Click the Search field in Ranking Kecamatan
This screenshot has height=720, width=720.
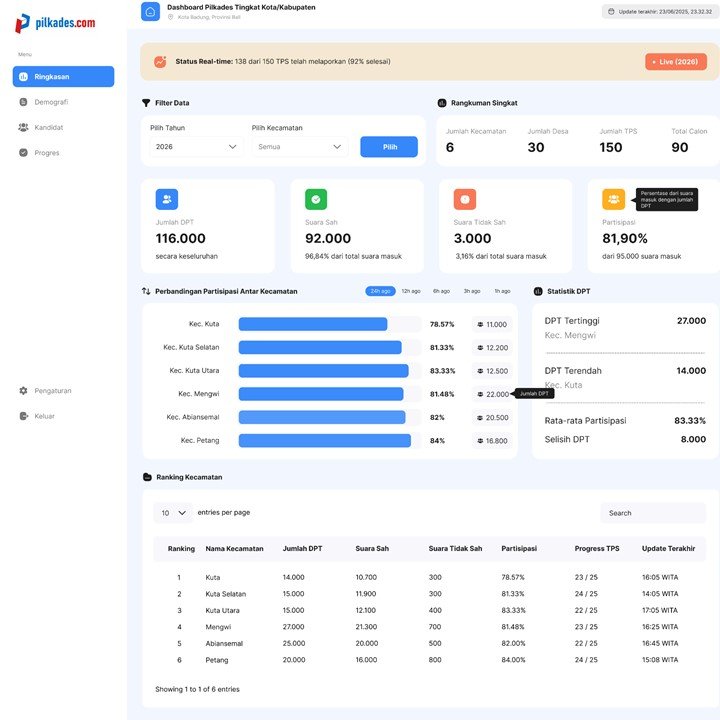[x=652, y=513]
